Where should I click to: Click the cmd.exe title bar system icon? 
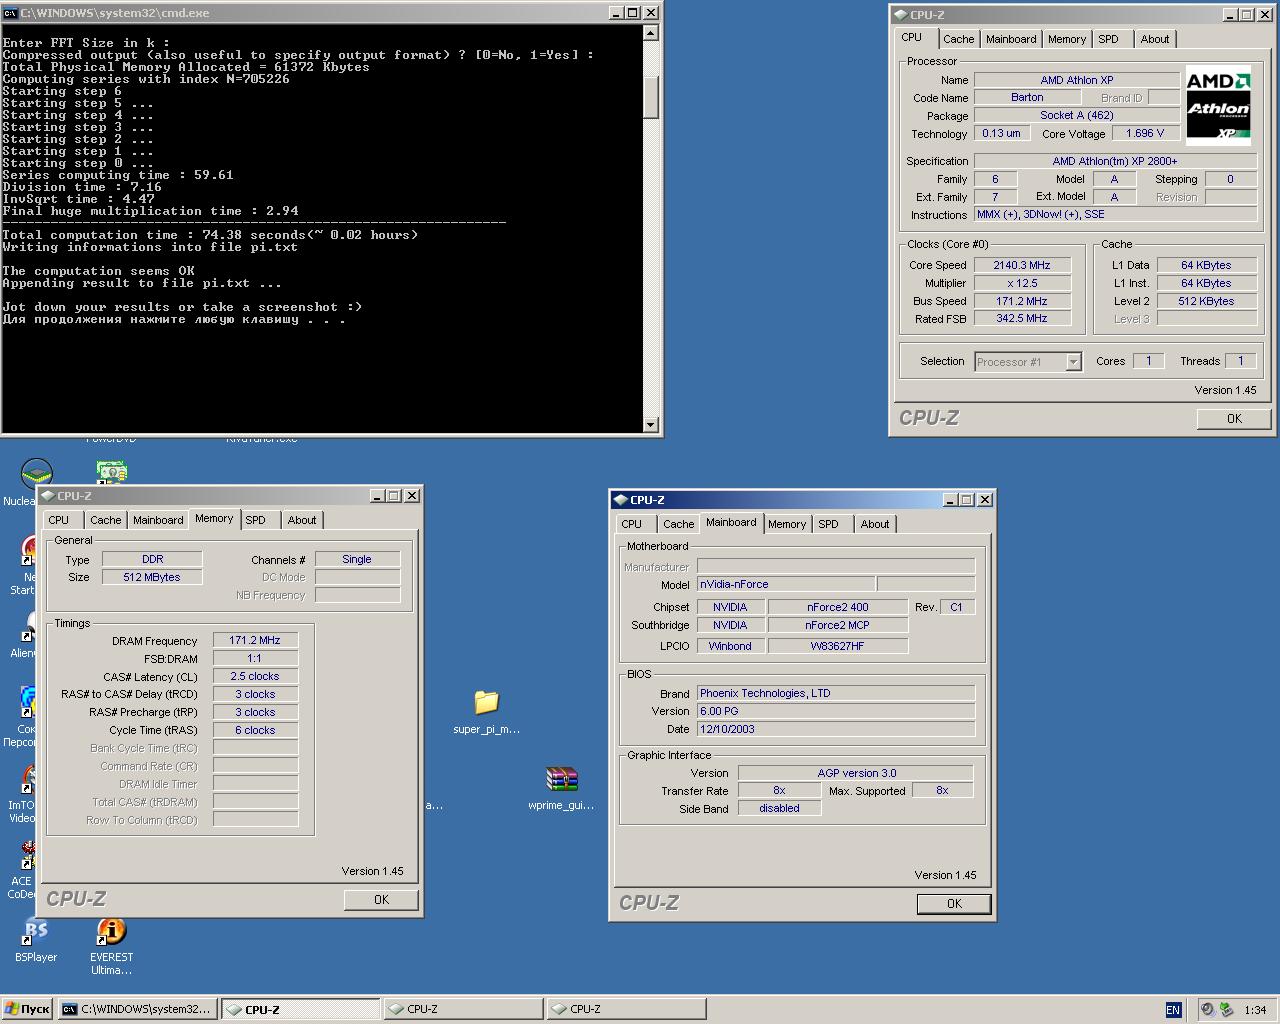[11, 13]
